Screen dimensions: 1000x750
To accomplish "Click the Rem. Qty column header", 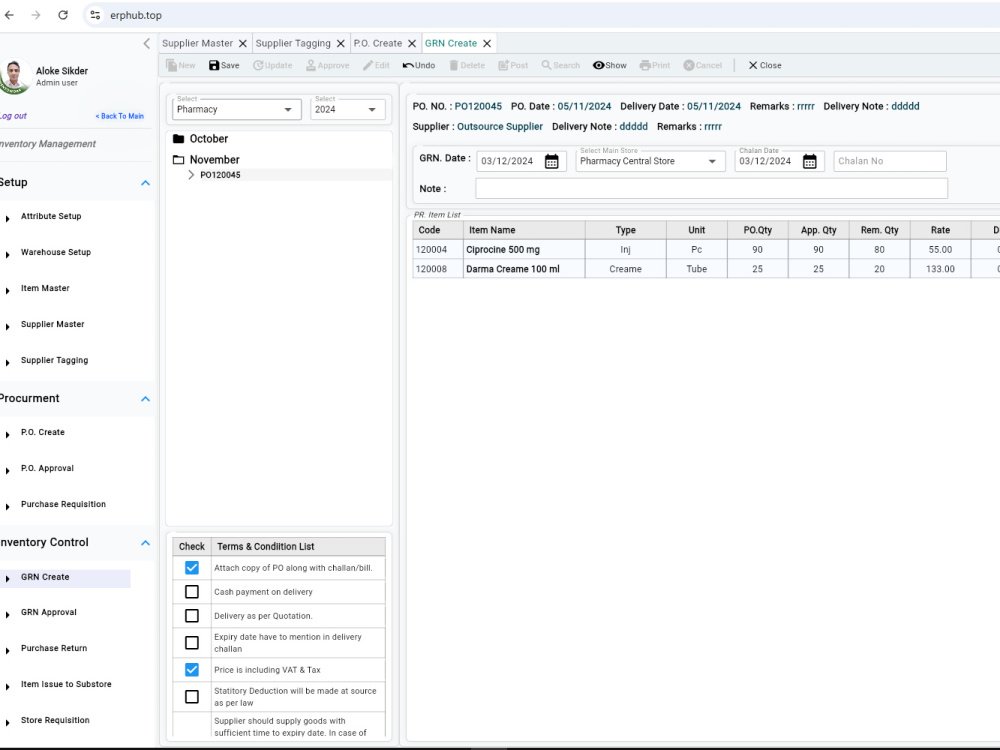I will coord(879,230).
